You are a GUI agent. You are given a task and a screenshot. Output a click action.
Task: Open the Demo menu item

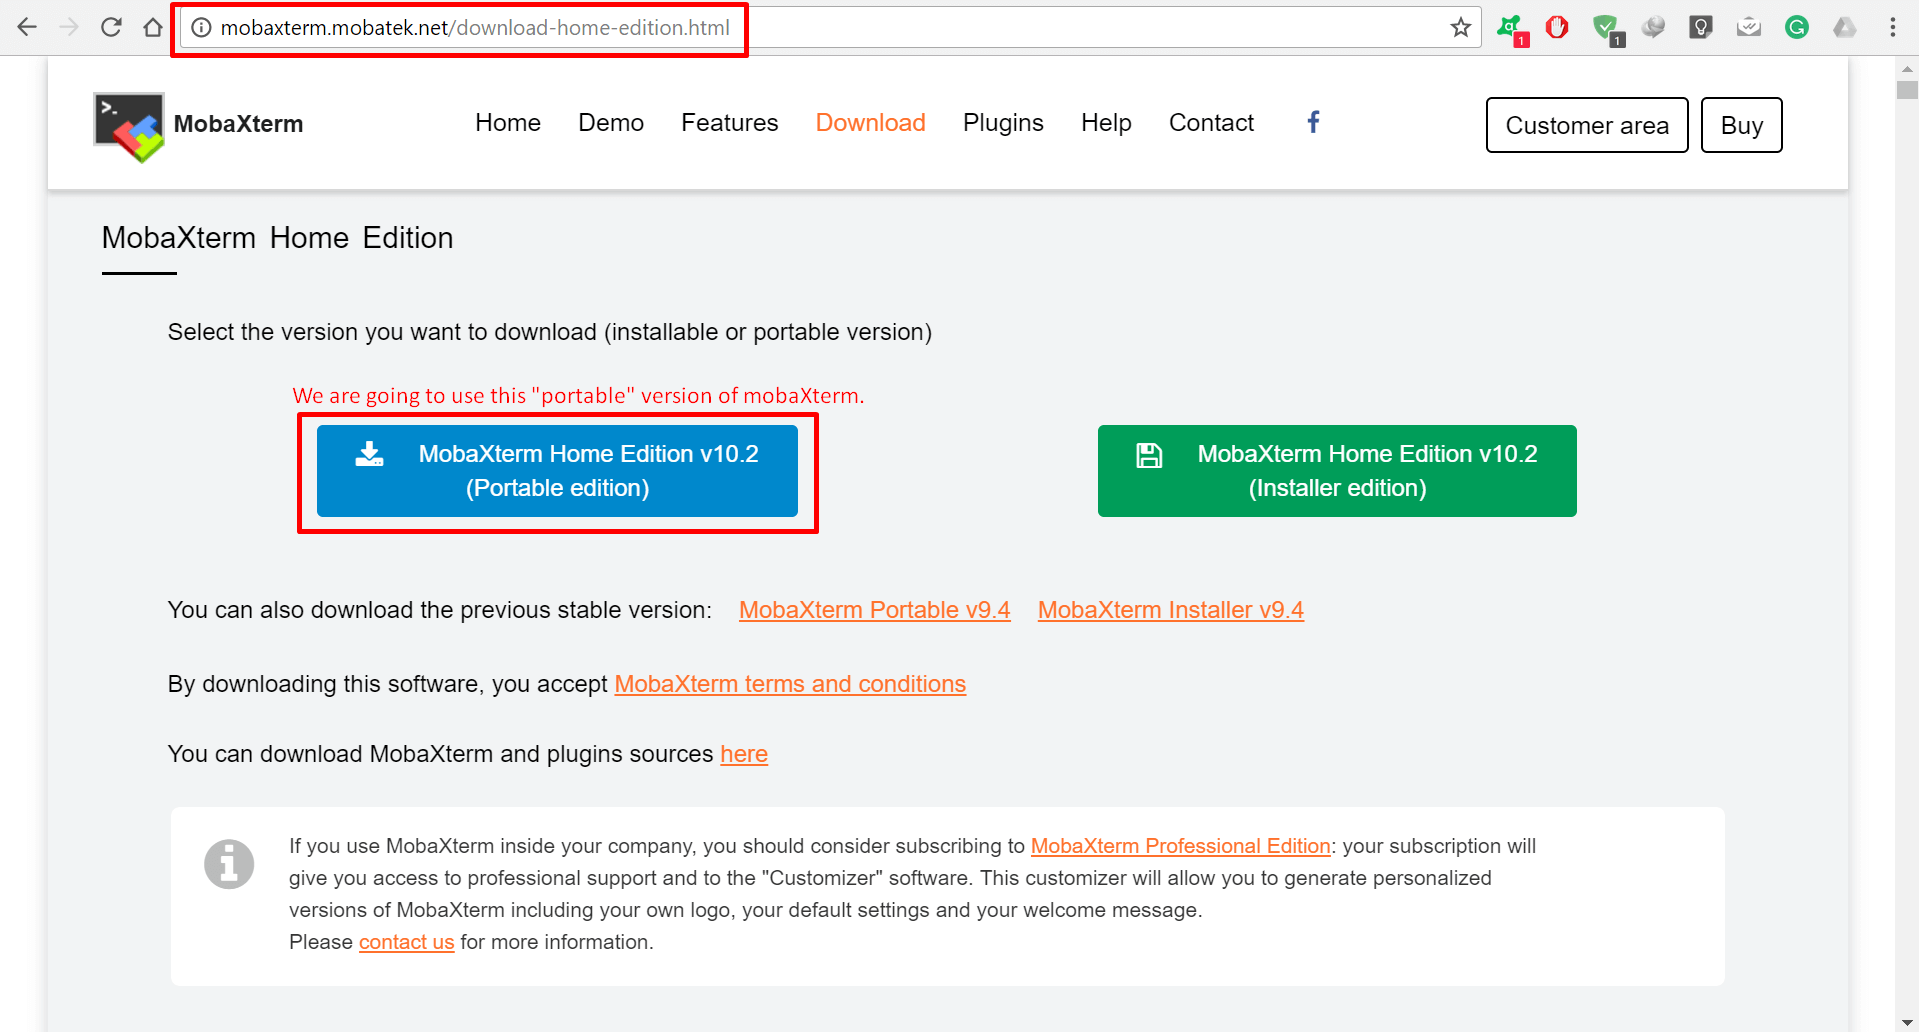(611, 123)
